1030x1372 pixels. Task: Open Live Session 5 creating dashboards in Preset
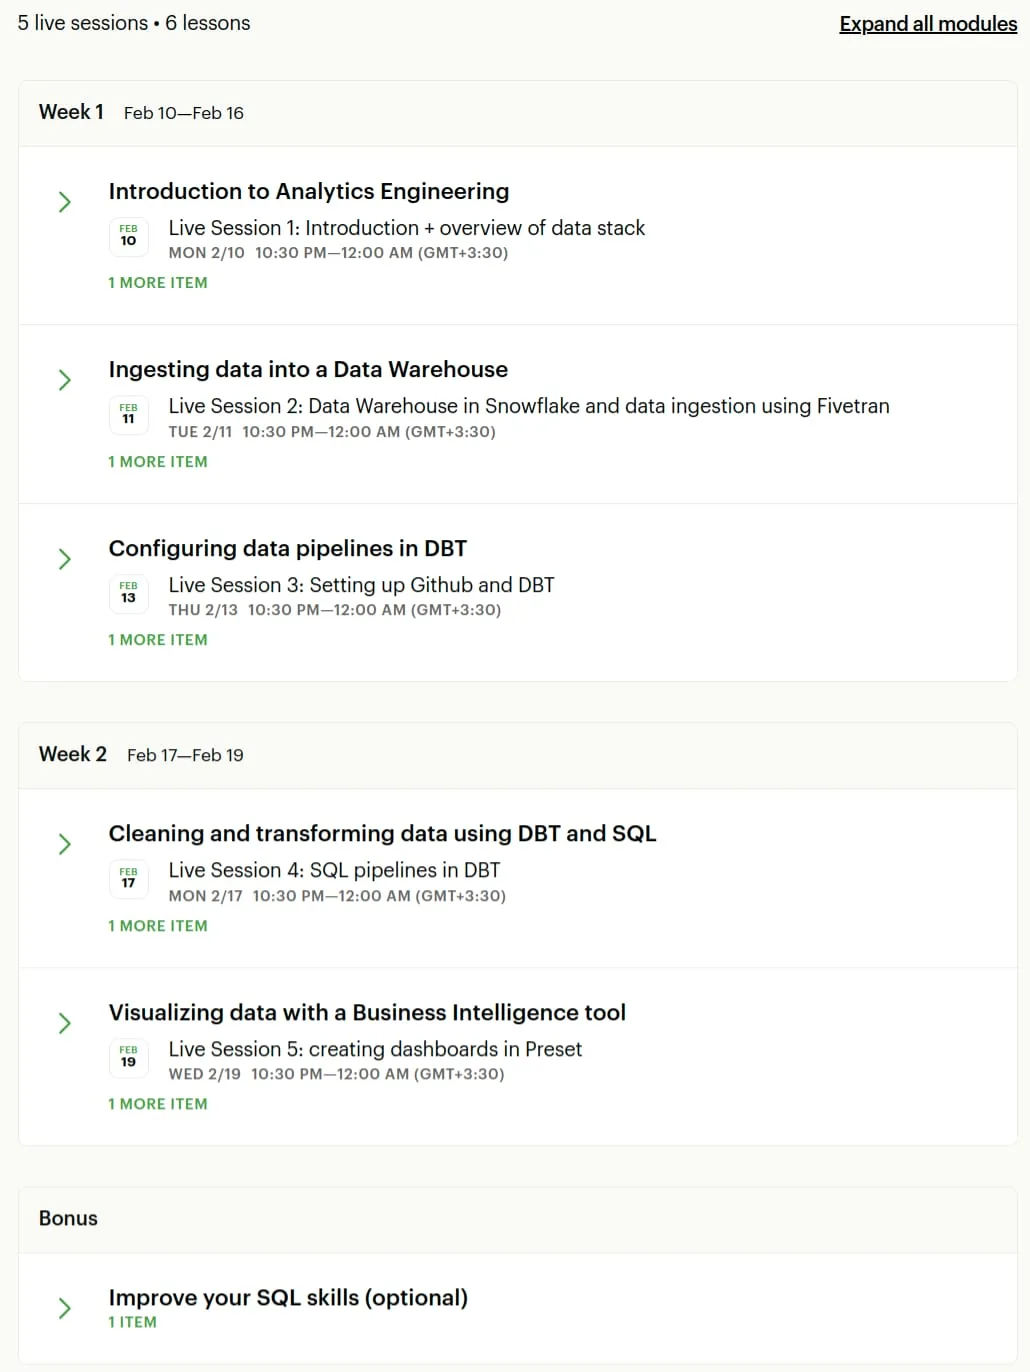tap(375, 1049)
